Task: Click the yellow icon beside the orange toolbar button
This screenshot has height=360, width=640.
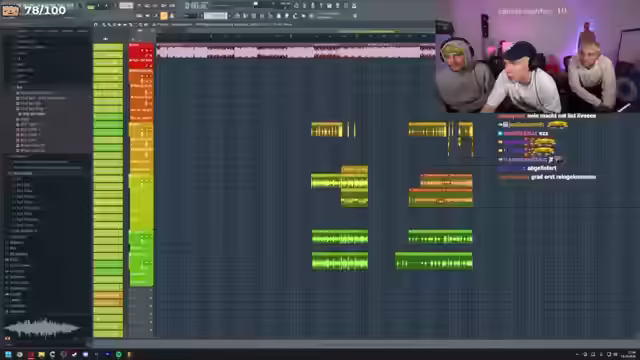Action: pyautogui.click(x=172, y=16)
